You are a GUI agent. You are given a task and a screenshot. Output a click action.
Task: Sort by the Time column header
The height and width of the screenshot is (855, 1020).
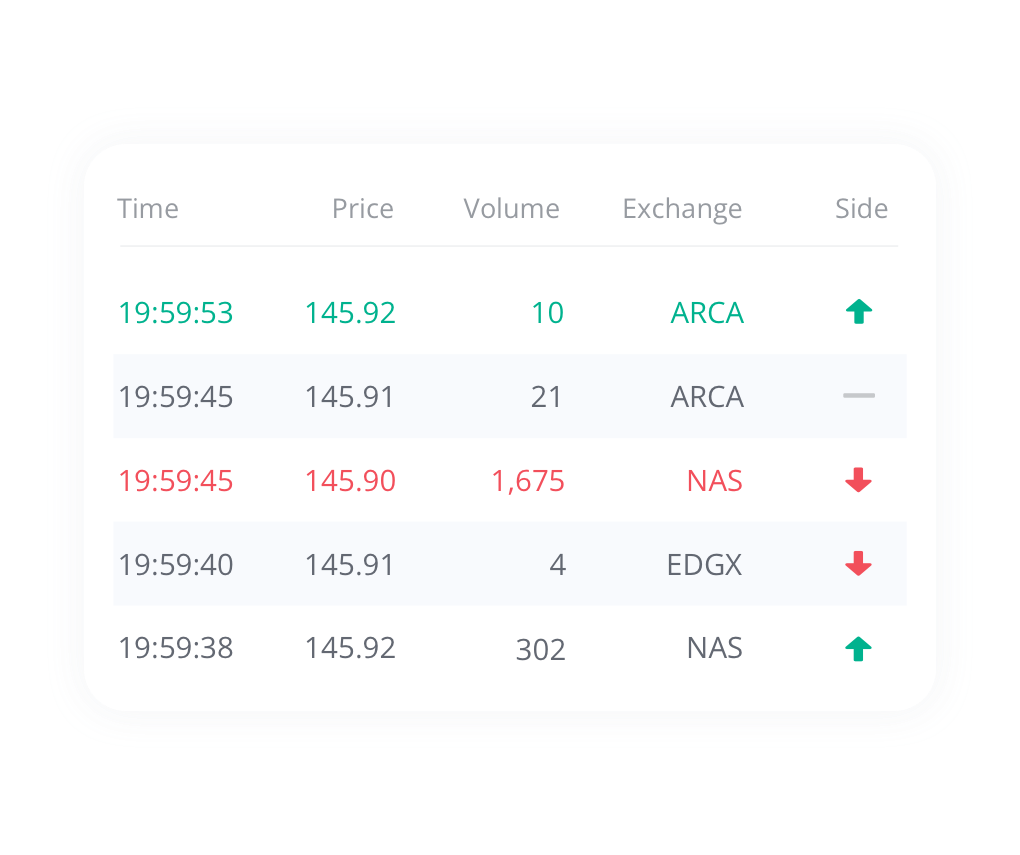coord(148,209)
